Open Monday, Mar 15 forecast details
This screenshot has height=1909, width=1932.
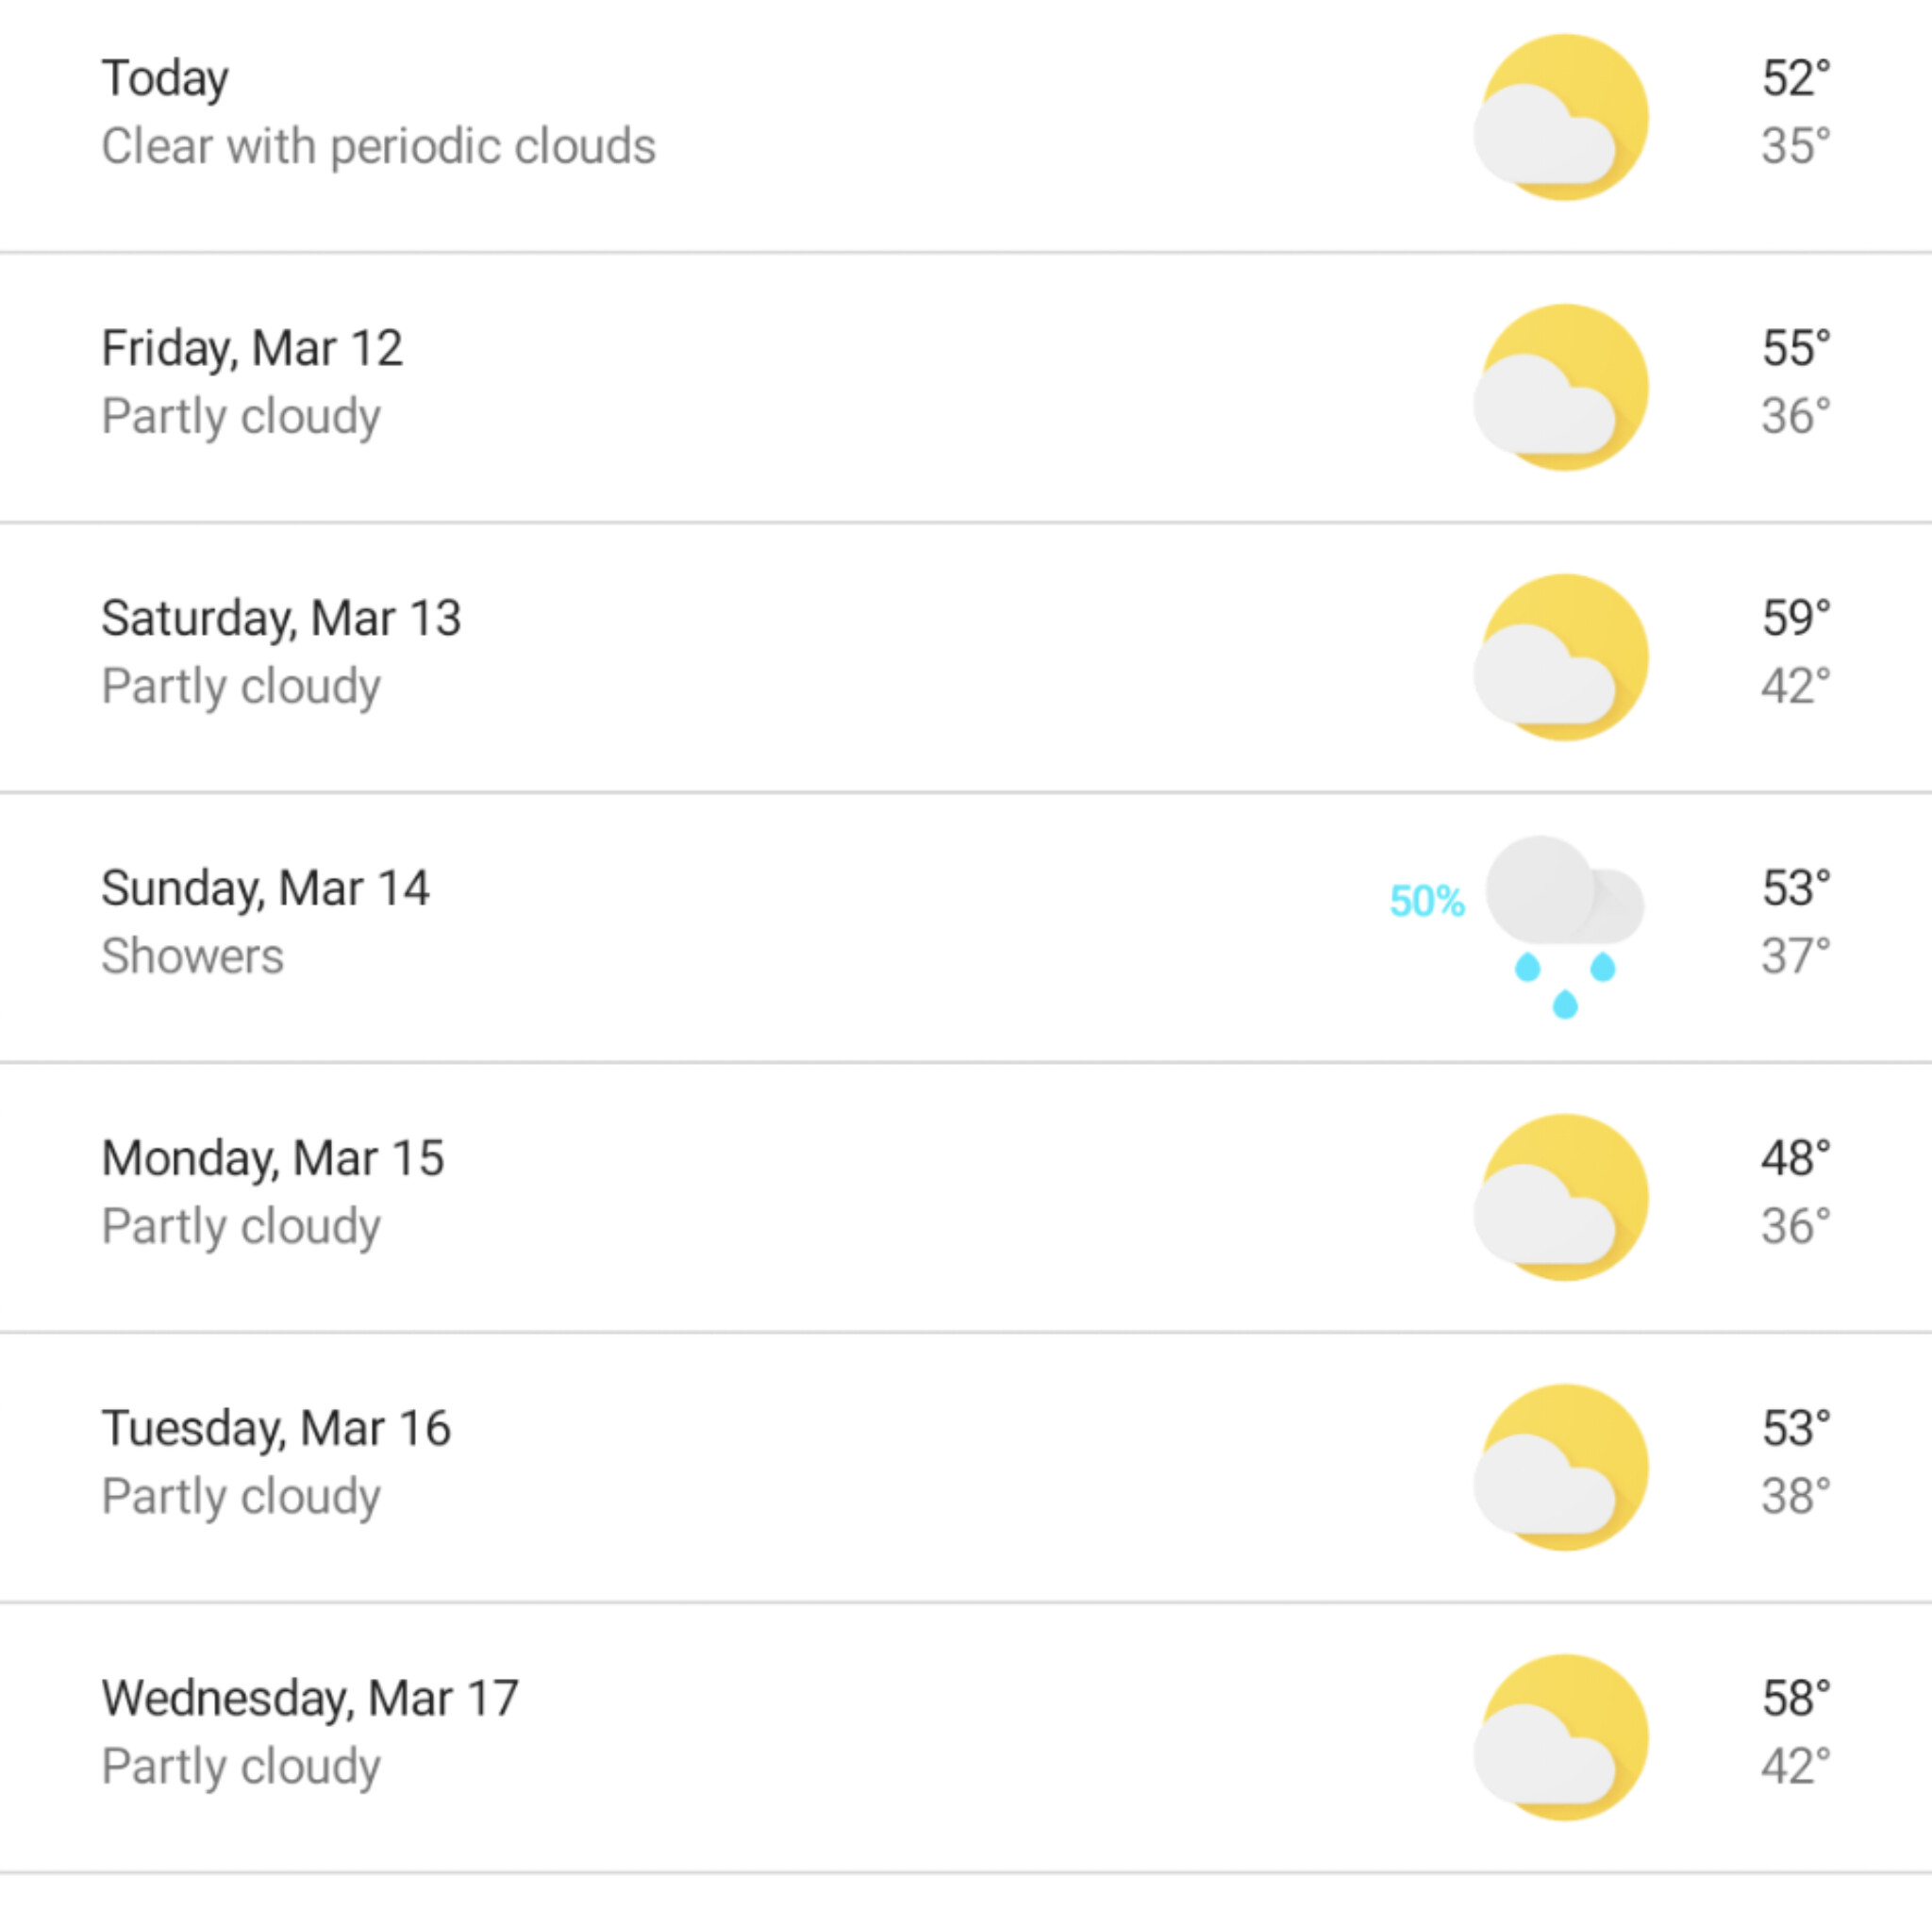point(966,1198)
